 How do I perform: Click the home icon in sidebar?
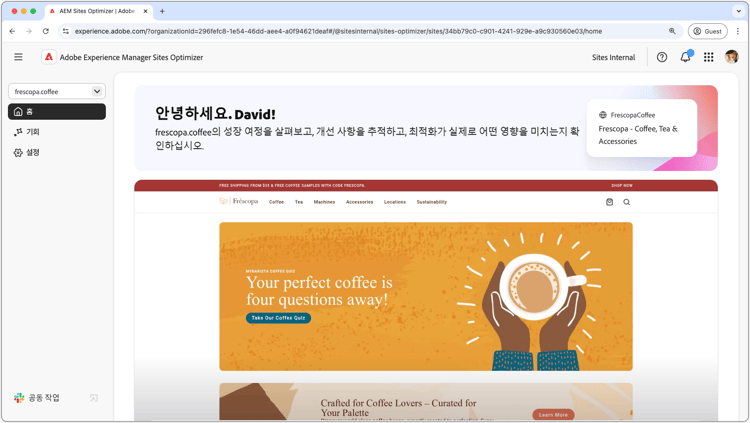18,111
